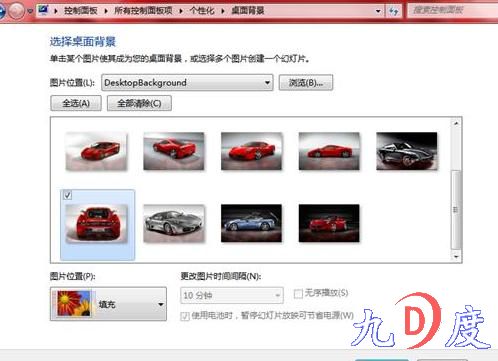The height and width of the screenshot is (361, 498).
Task: Toggle battery power slideshow pause checkbox
Action: [x=185, y=315]
